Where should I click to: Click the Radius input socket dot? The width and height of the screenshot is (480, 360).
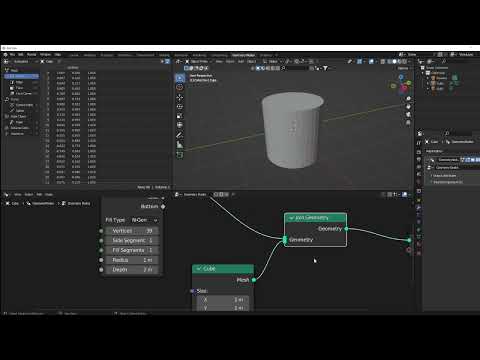pyautogui.click(x=101, y=260)
